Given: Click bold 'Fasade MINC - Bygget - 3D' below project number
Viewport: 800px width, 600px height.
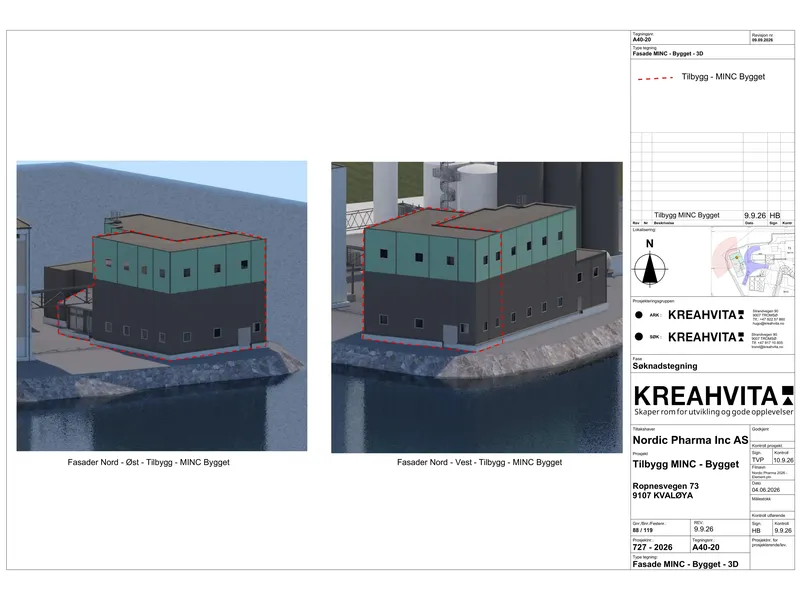Looking at the screenshot, I should tap(685, 564).
